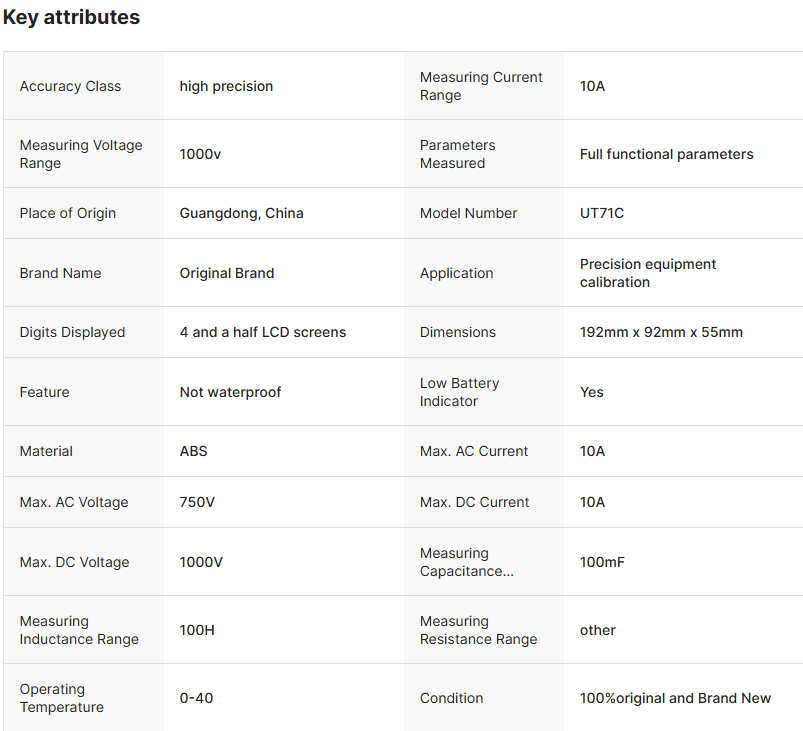Select the Low Battery Indicator label
This screenshot has width=803, height=731.
[x=459, y=392]
